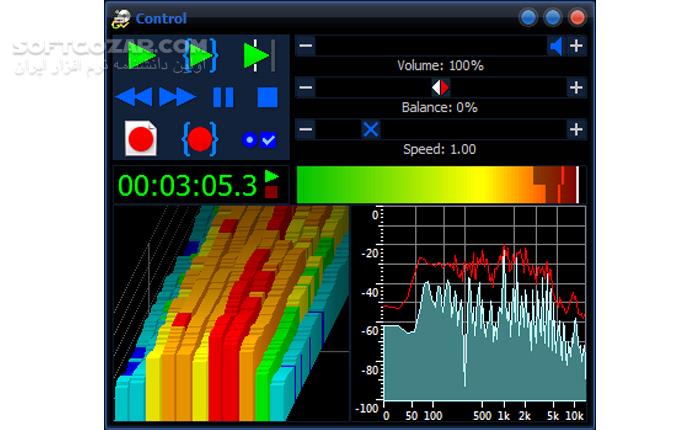
Task: Maximize Control window with middle blue button
Action: click(553, 18)
